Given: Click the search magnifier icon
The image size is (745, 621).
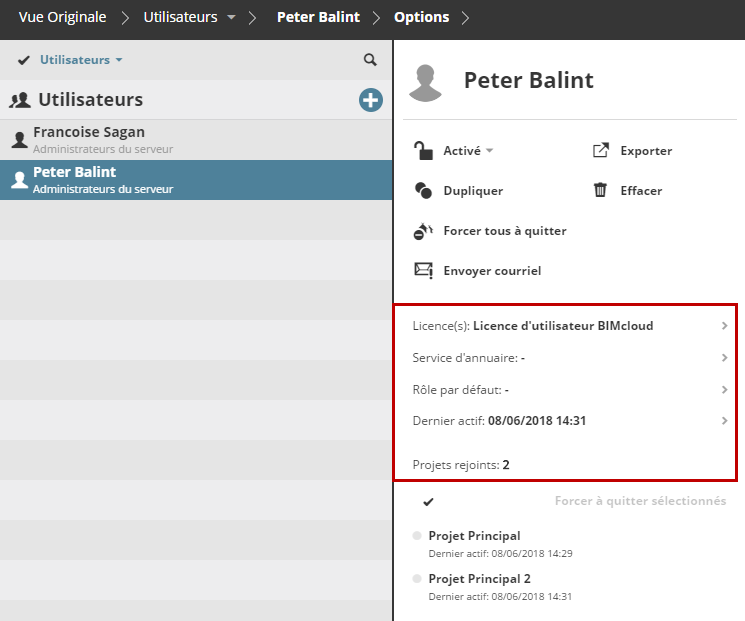Looking at the screenshot, I should (x=370, y=60).
